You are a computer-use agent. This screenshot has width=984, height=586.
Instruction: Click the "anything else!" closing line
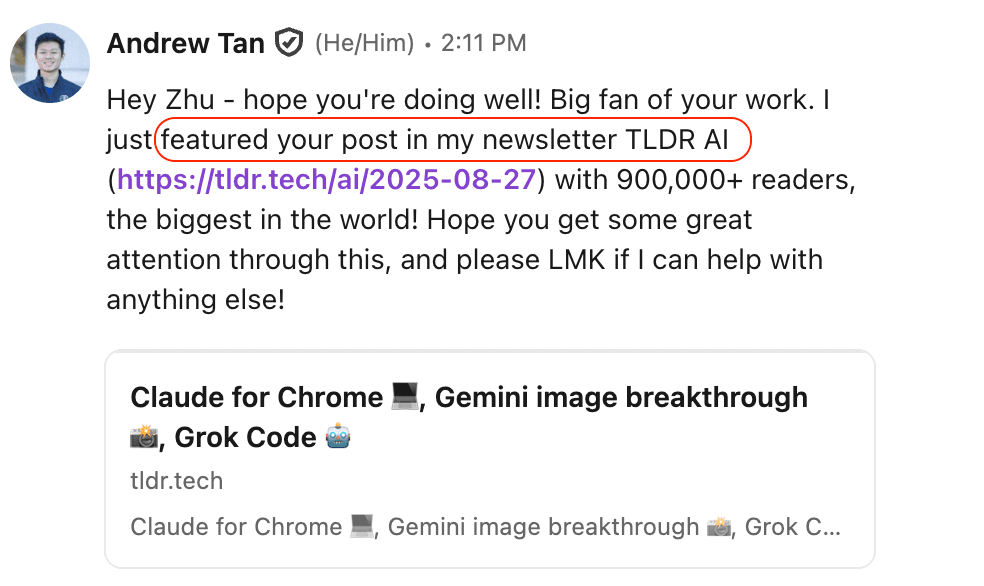[196, 299]
